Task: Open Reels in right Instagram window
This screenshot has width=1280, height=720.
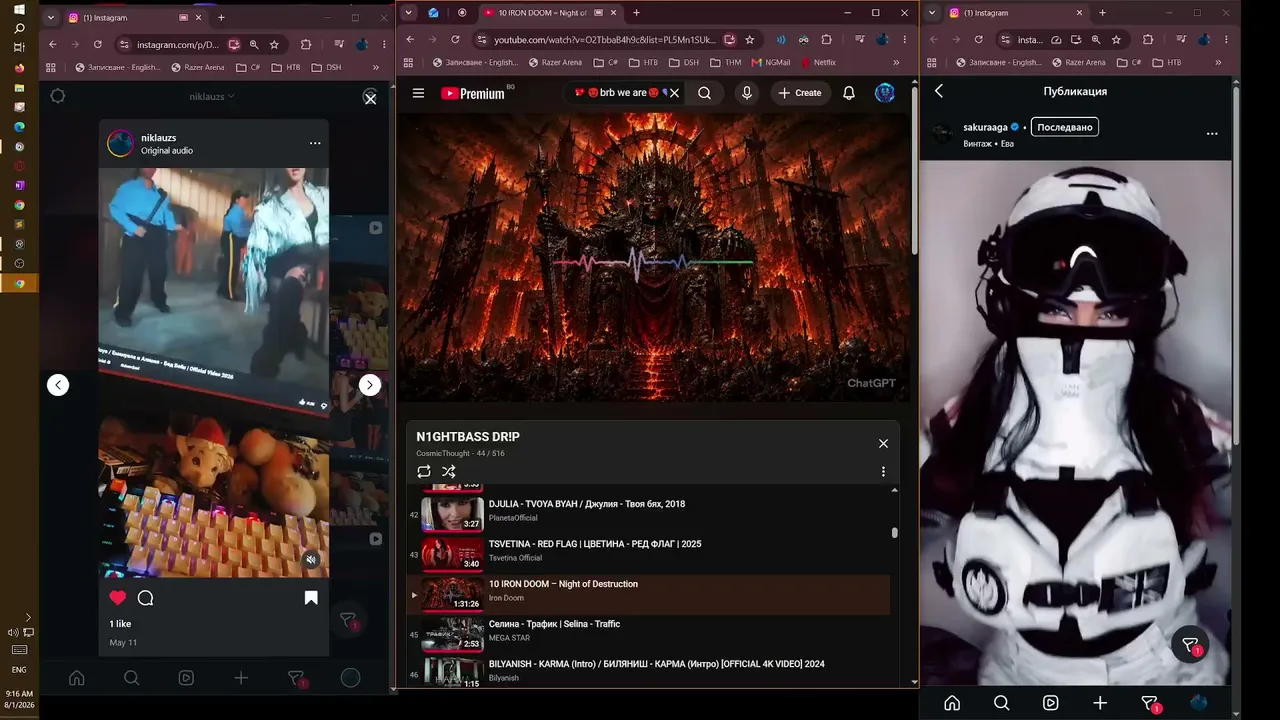Action: [x=1050, y=703]
